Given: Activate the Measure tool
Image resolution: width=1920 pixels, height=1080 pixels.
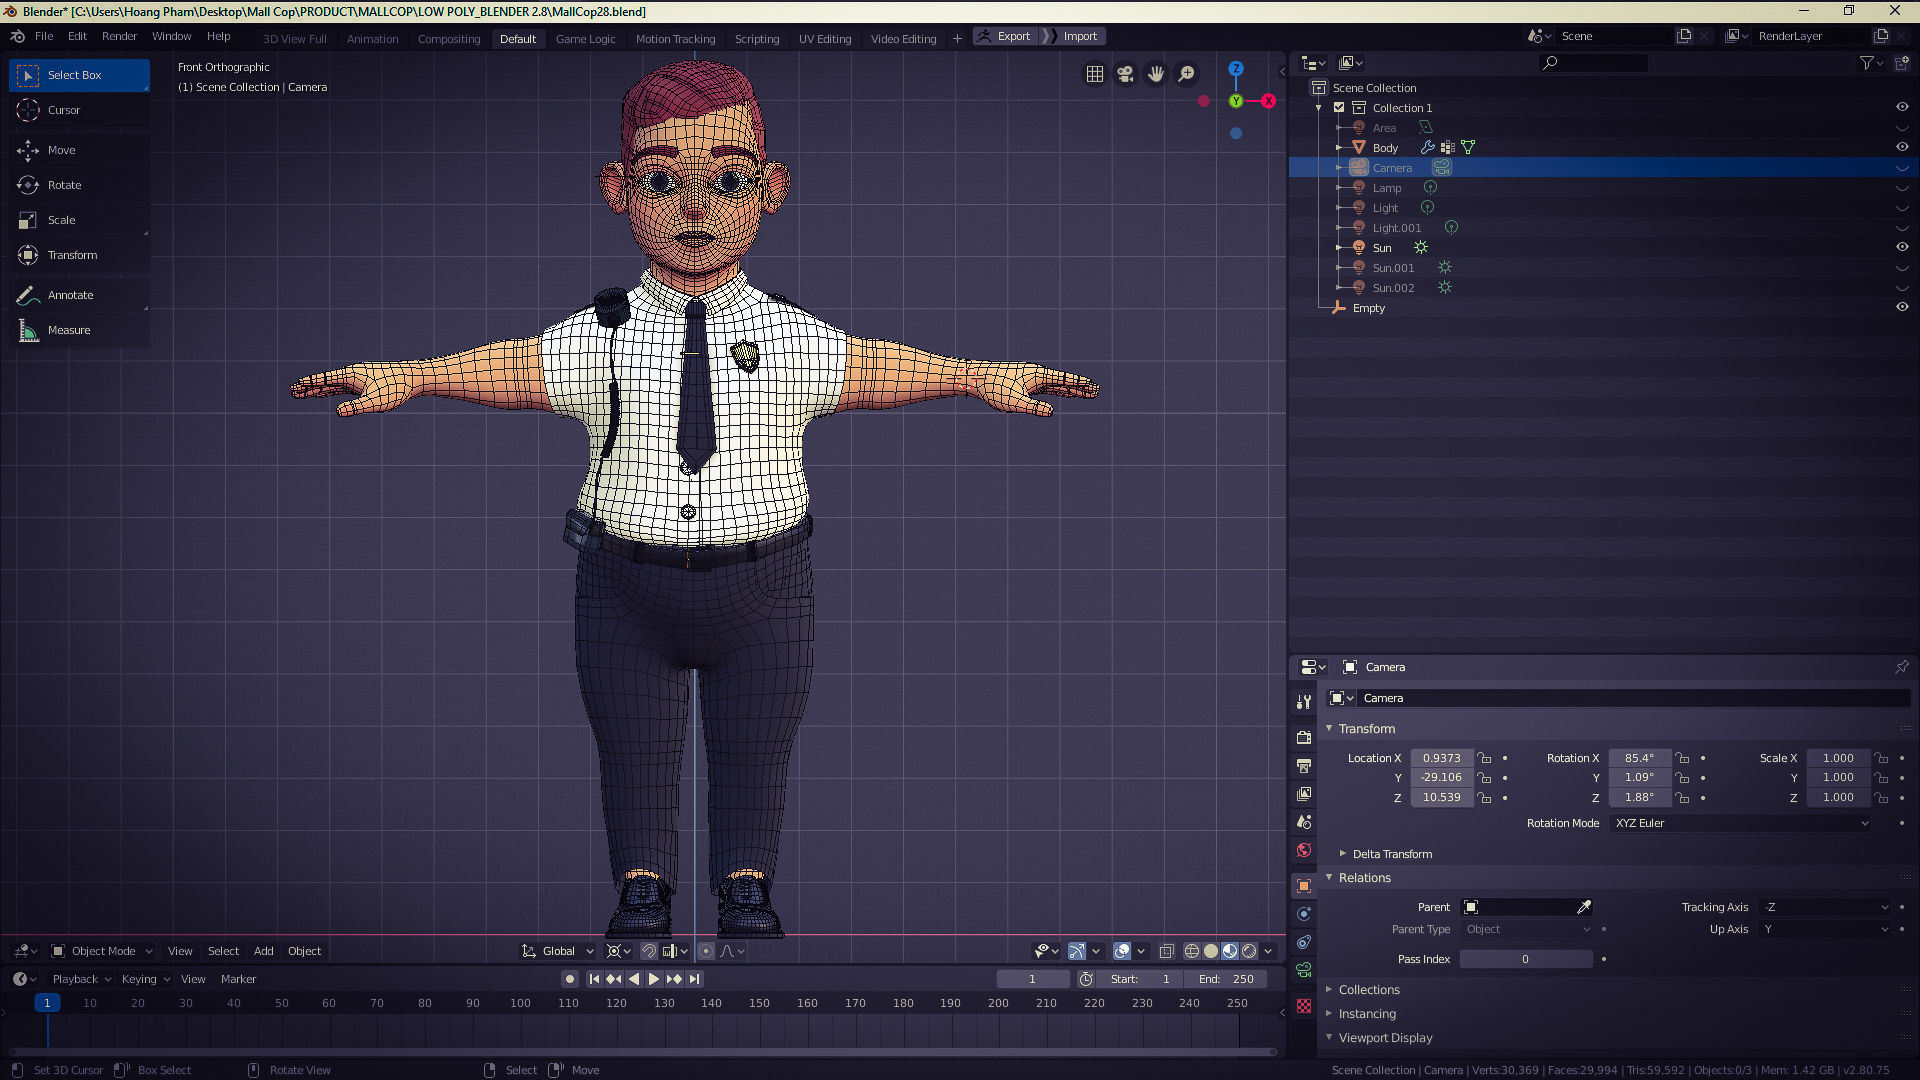Looking at the screenshot, I should point(68,330).
